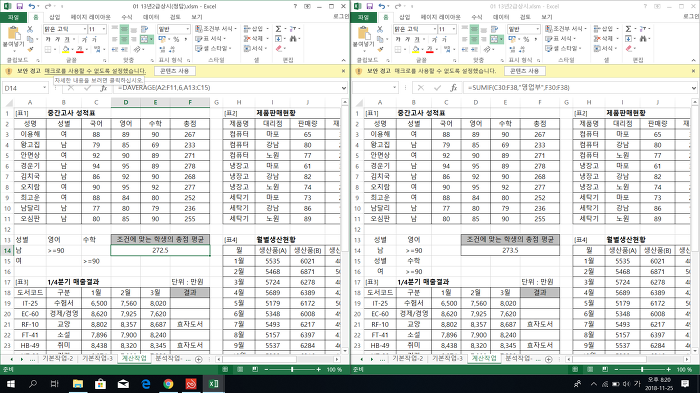Click Percent style icon in left window
This screenshot has width=700, height=393.
tap(176, 39)
